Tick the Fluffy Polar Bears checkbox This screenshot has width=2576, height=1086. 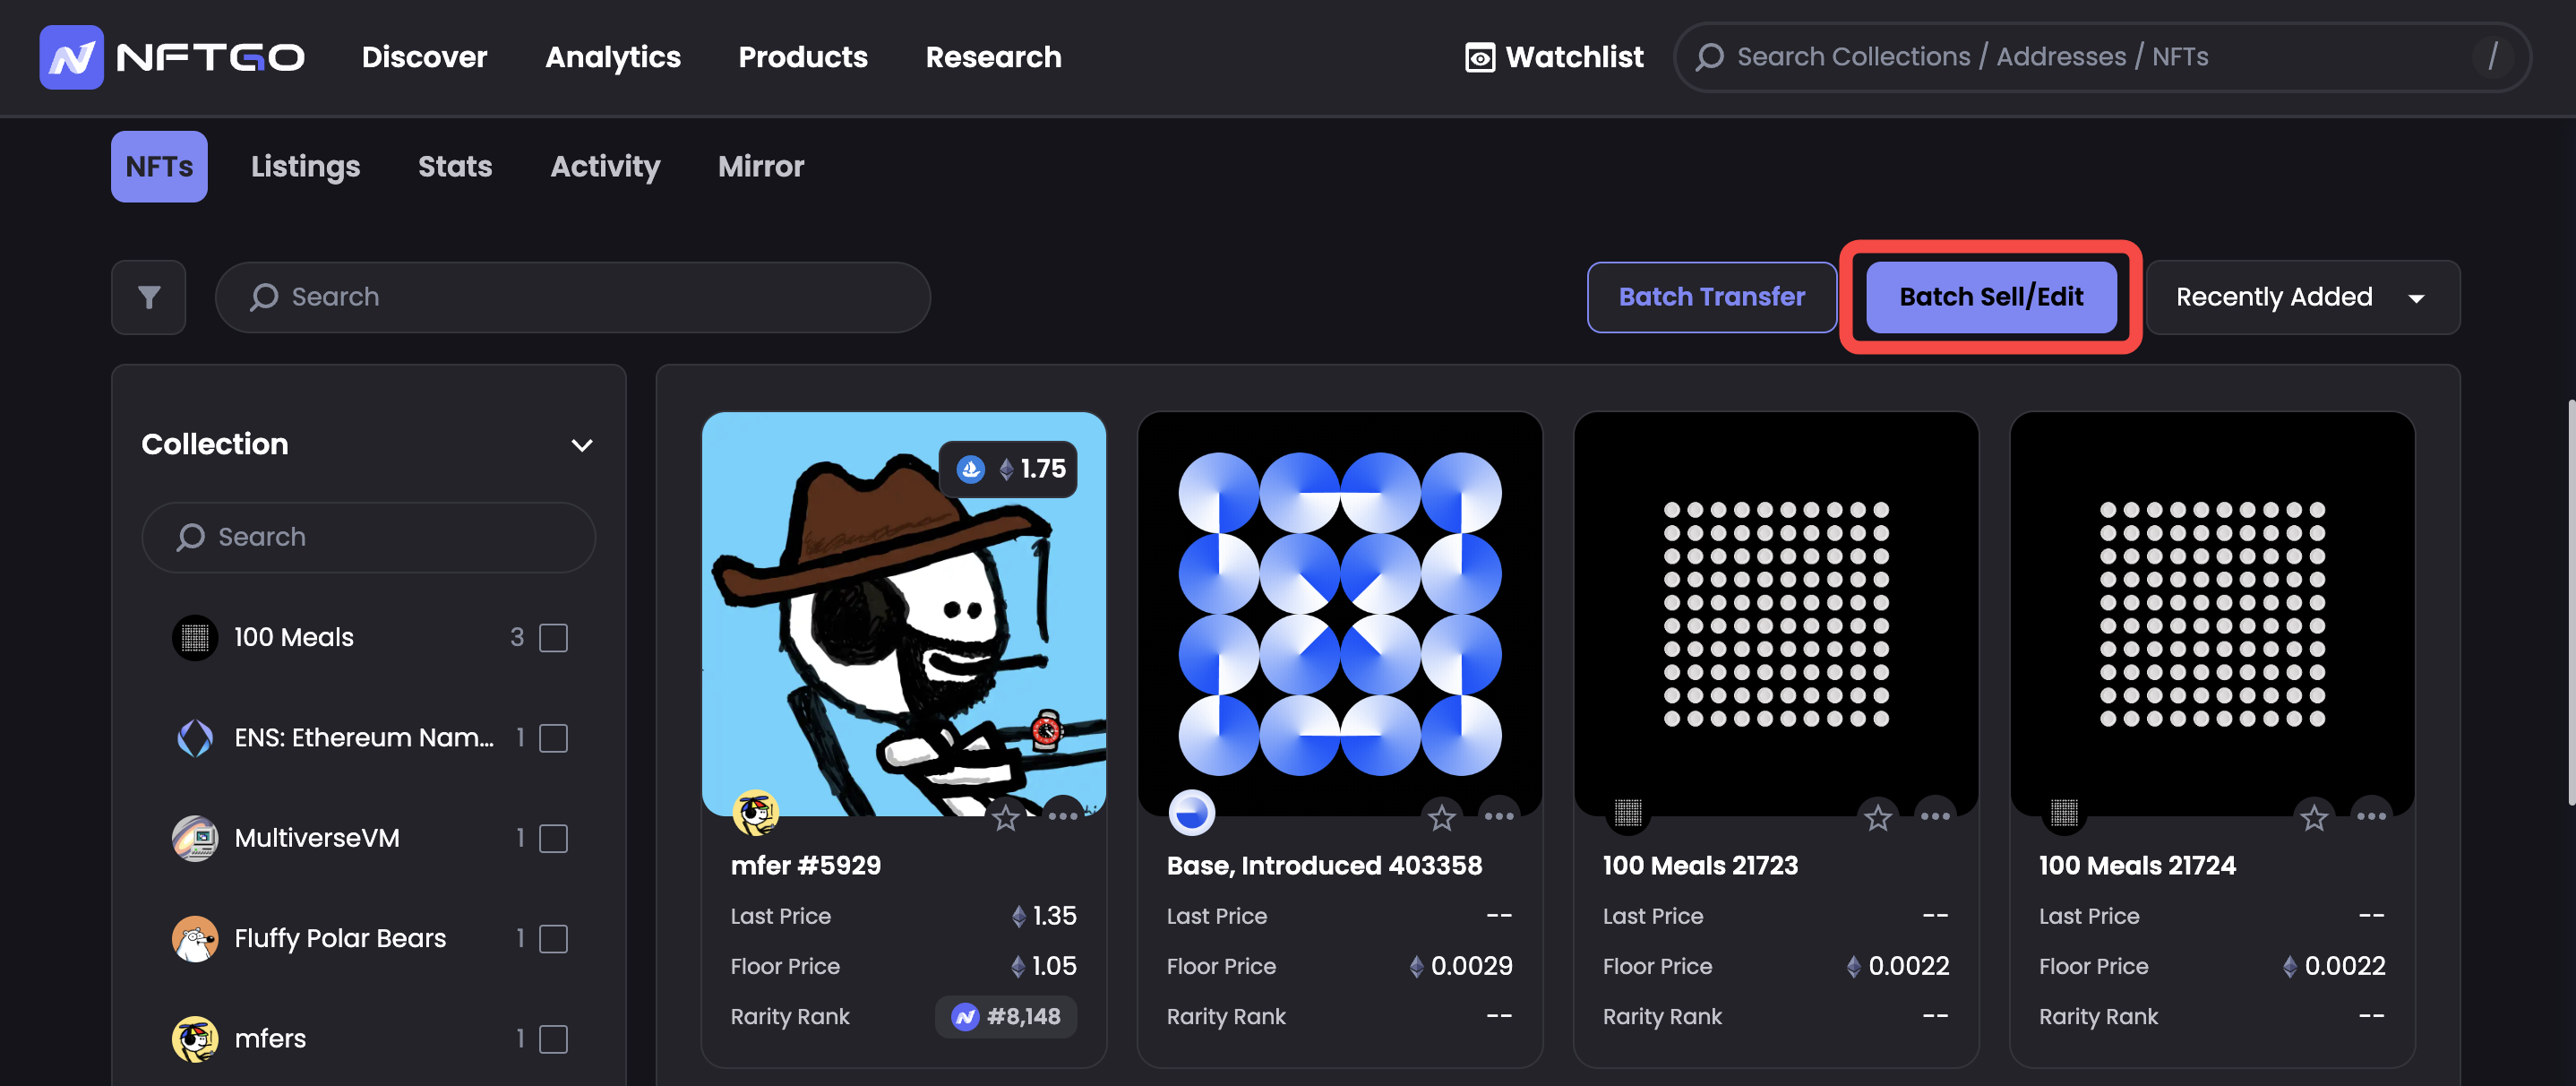[x=553, y=938]
